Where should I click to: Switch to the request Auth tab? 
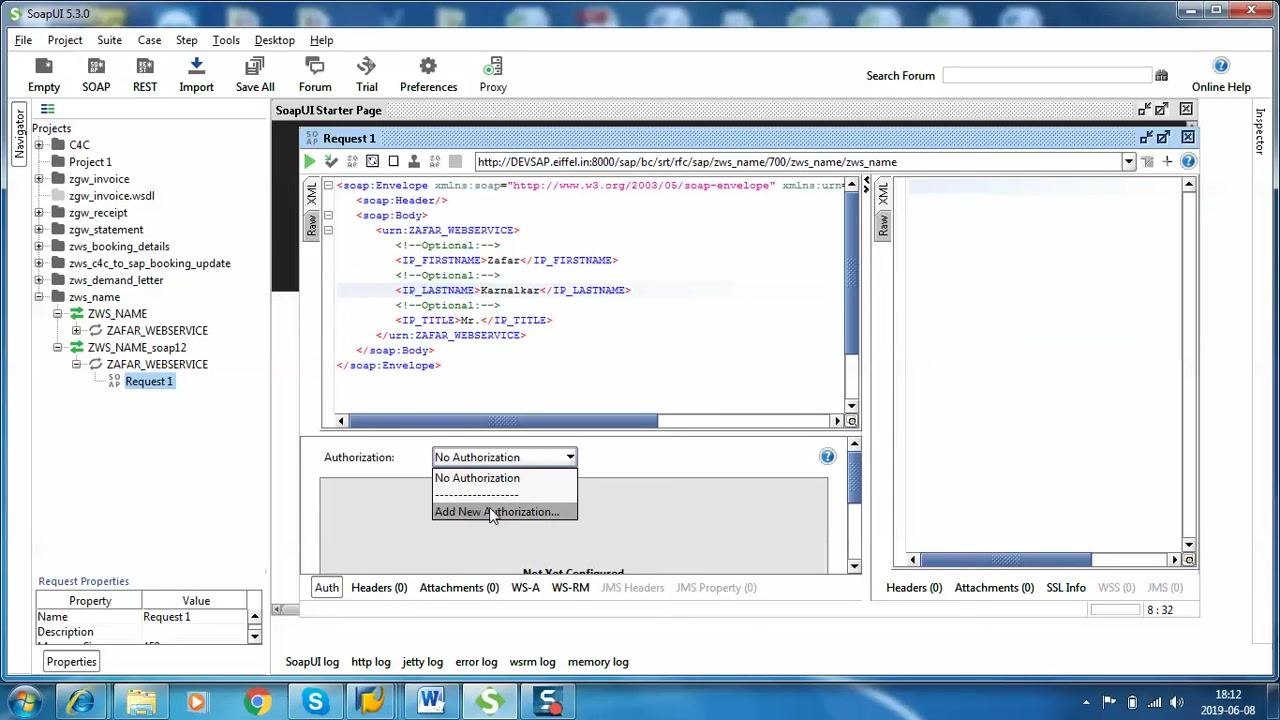327,587
